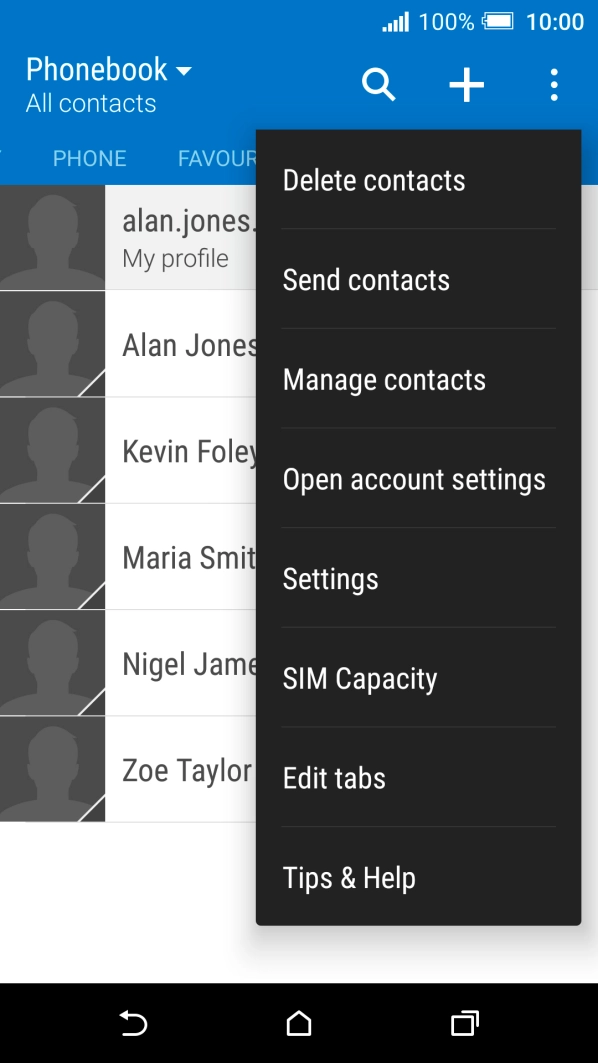Image resolution: width=598 pixels, height=1063 pixels.
Task: Open Settings from the overflow menu
Action: point(330,578)
